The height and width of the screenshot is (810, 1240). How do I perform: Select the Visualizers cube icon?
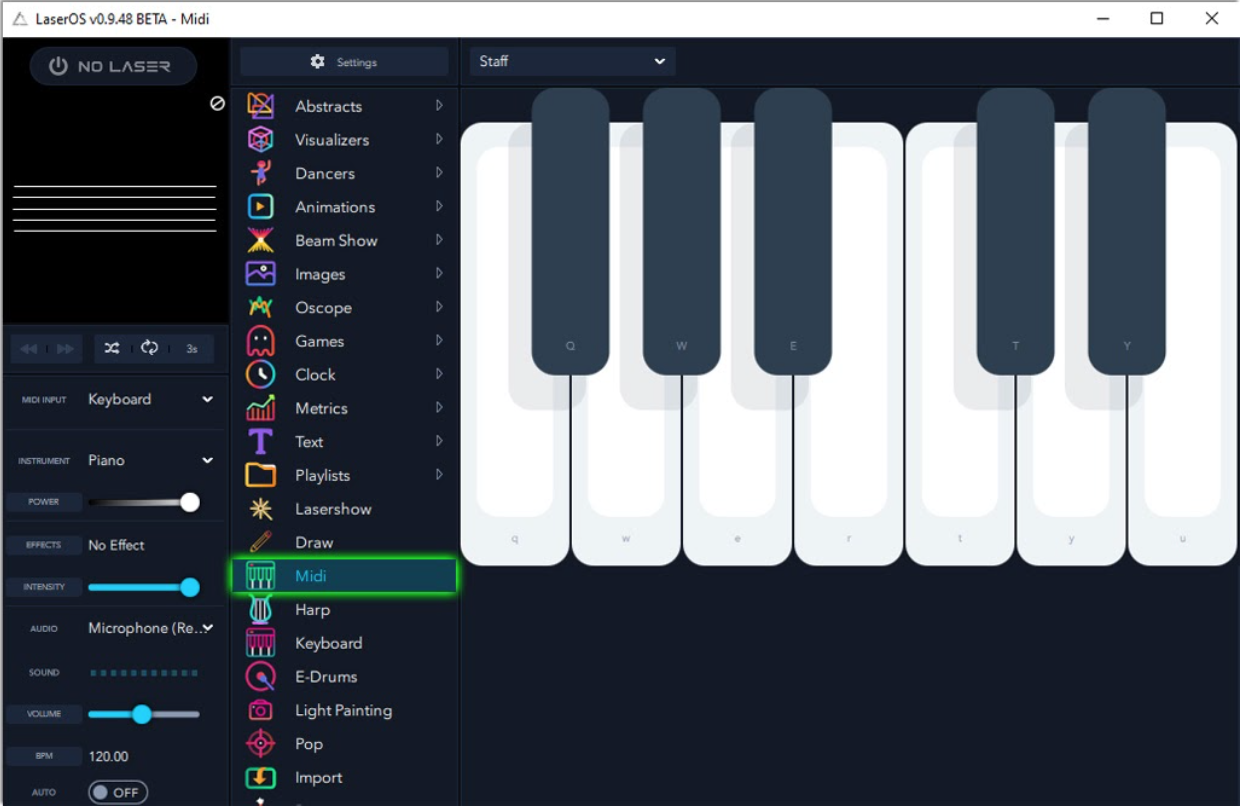(x=260, y=140)
